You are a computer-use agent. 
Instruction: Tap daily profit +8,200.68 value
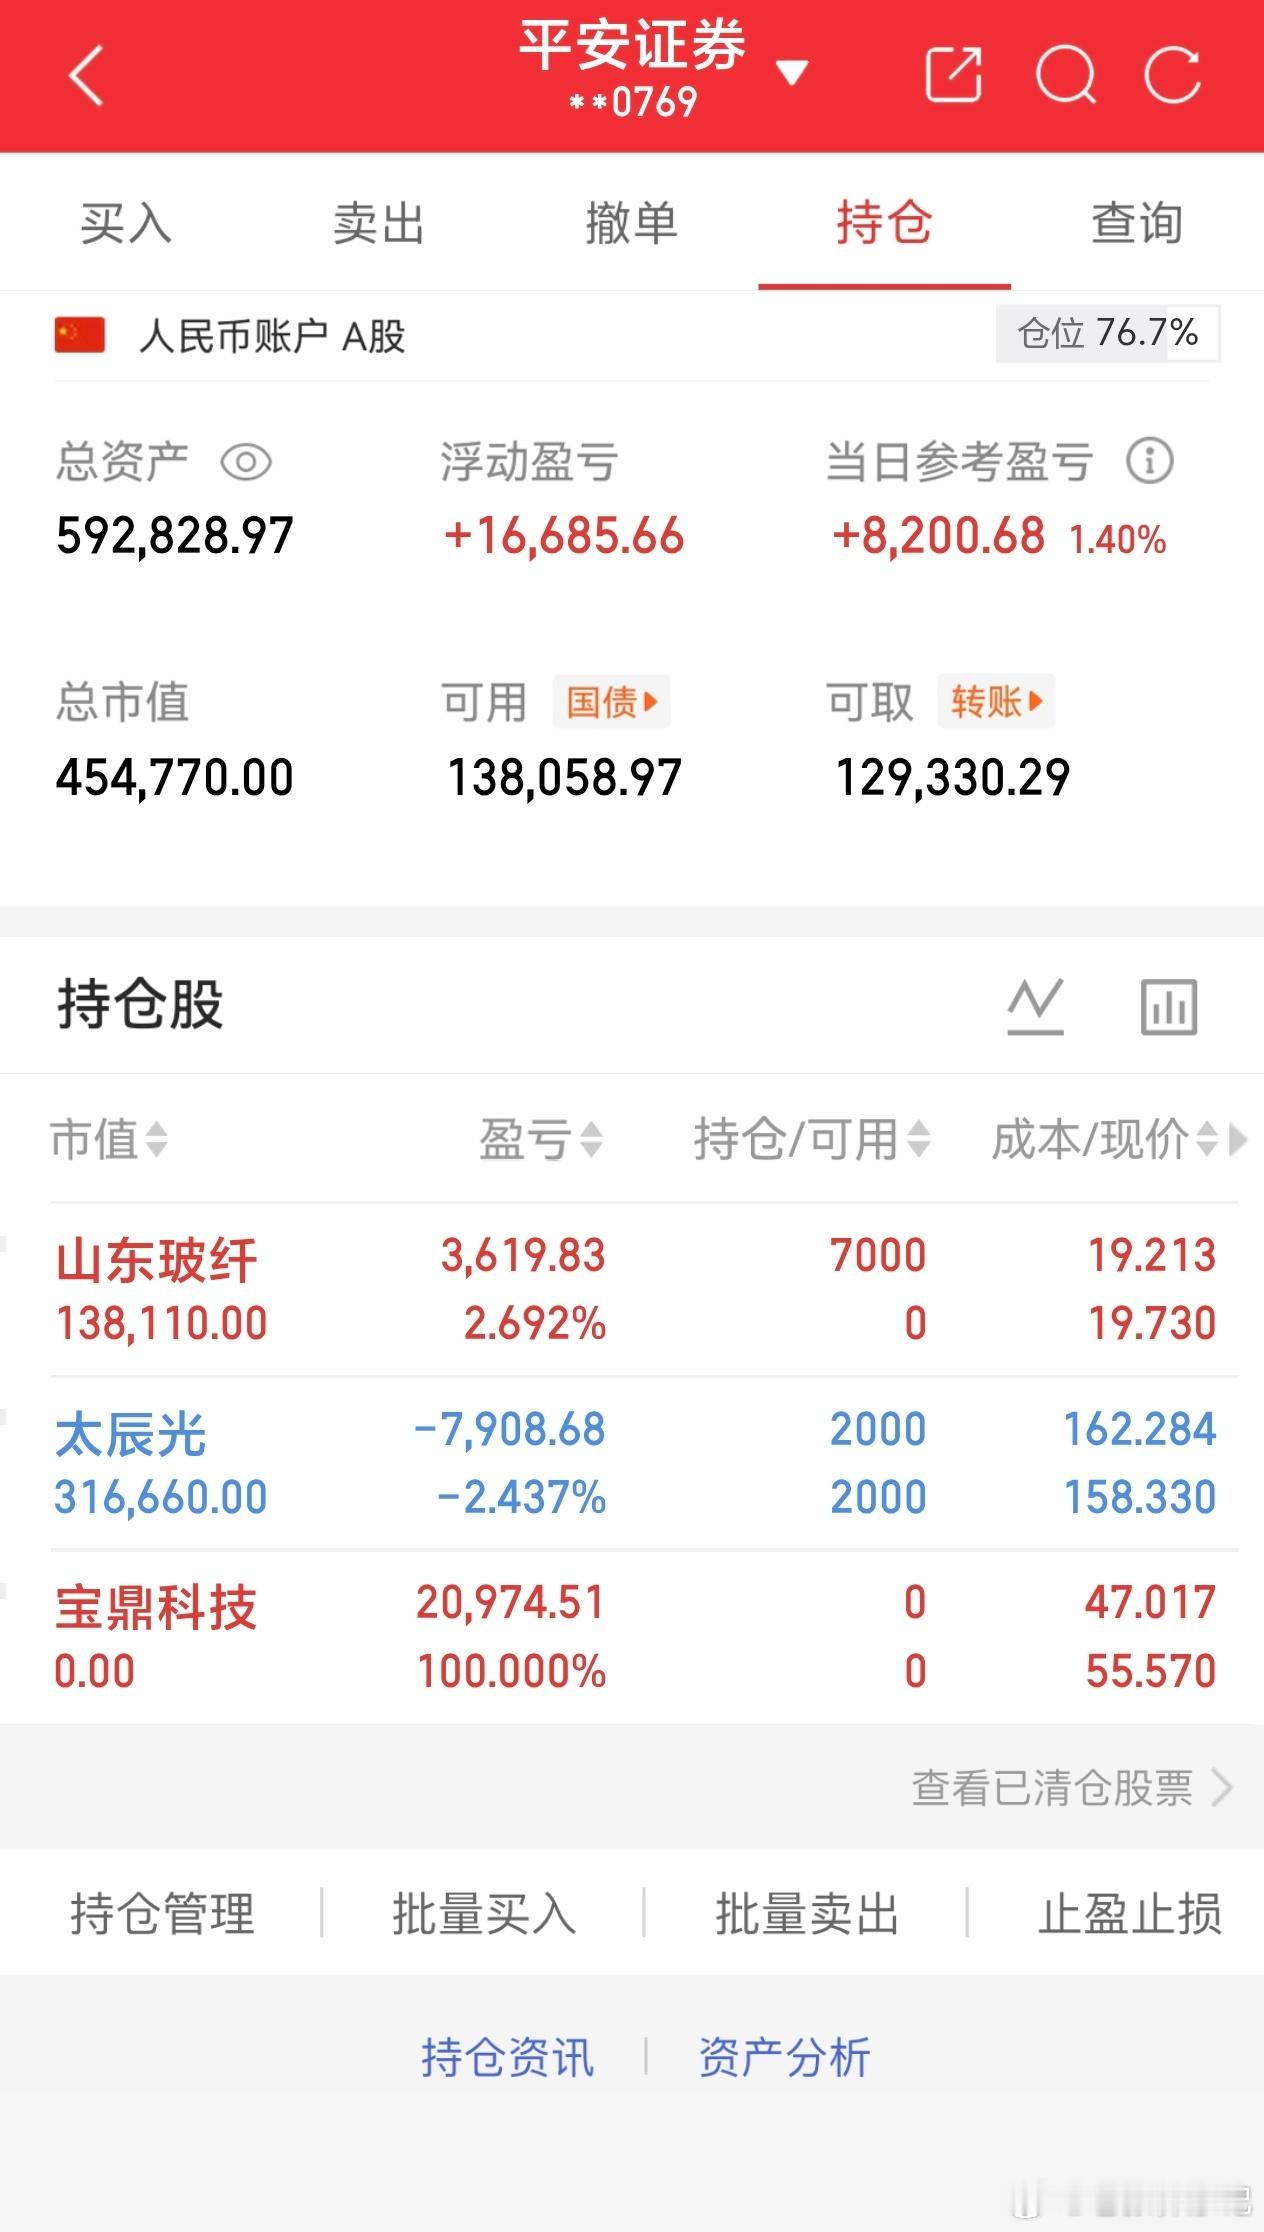pyautogui.click(x=938, y=535)
